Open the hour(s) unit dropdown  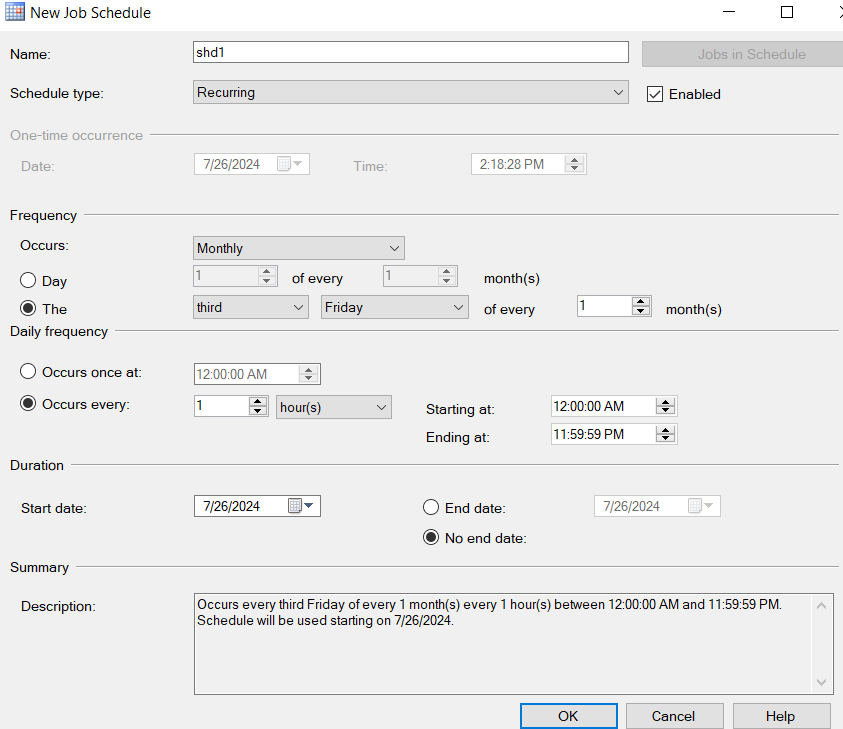[334, 408]
